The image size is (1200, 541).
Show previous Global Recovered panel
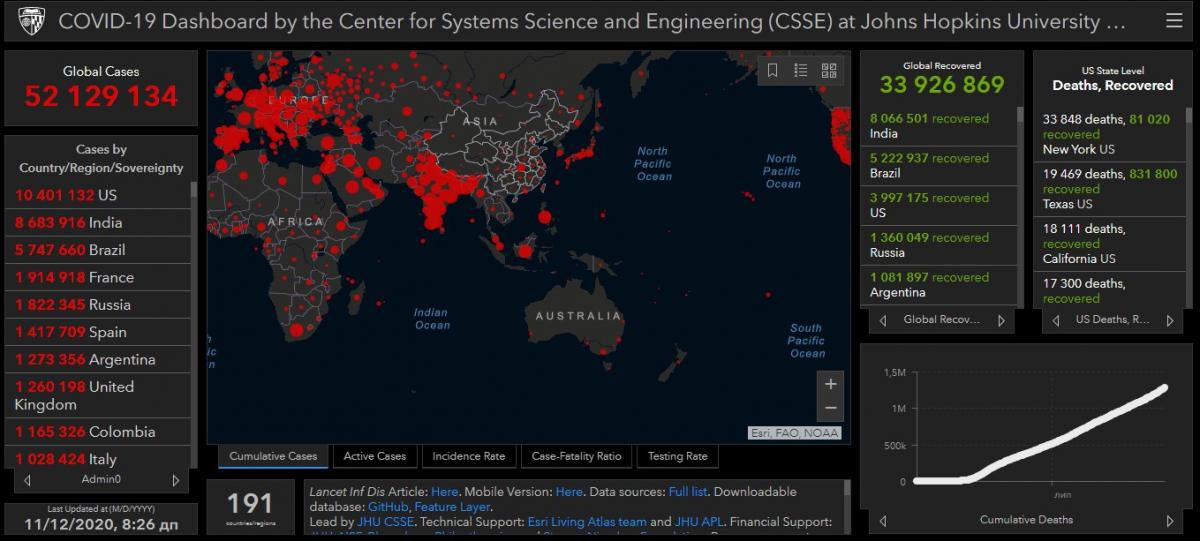pos(883,320)
